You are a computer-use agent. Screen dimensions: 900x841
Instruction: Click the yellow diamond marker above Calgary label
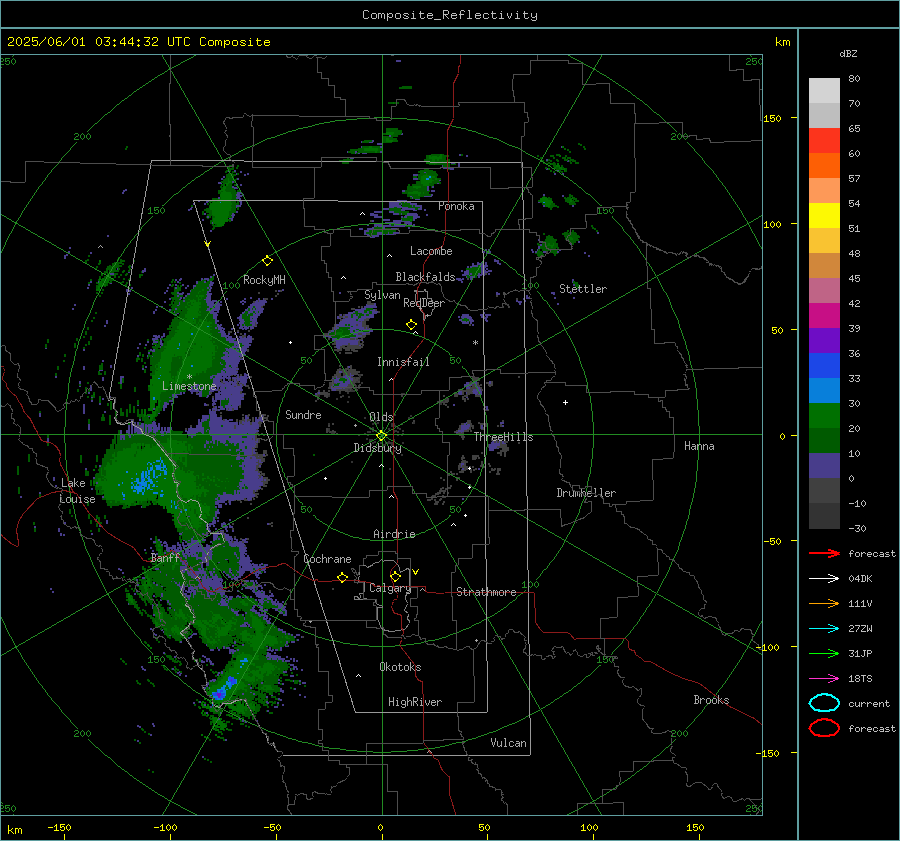[x=395, y=576]
